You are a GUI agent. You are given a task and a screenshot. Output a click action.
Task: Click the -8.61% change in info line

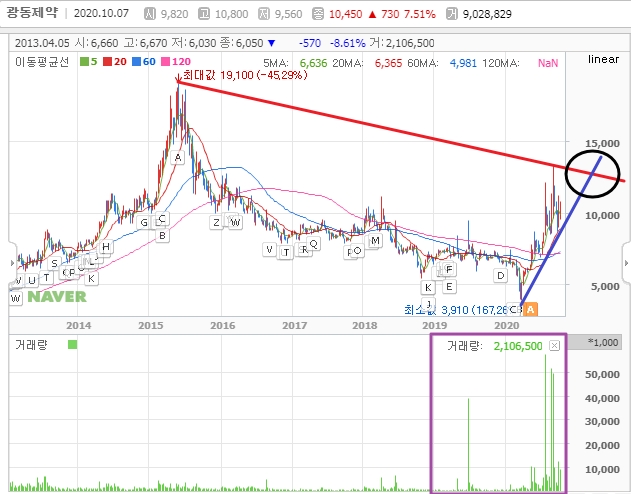pyautogui.click(x=348, y=43)
